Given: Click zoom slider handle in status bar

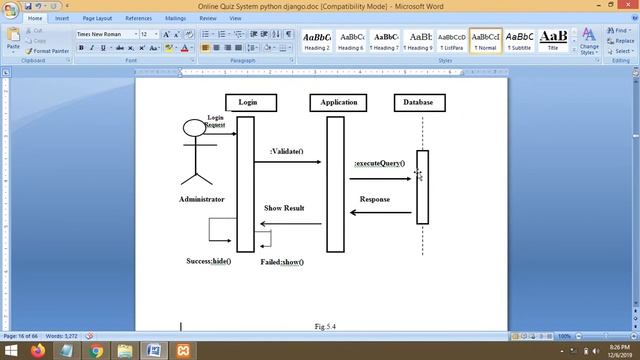Looking at the screenshot, I should pyautogui.click(x=606, y=336).
